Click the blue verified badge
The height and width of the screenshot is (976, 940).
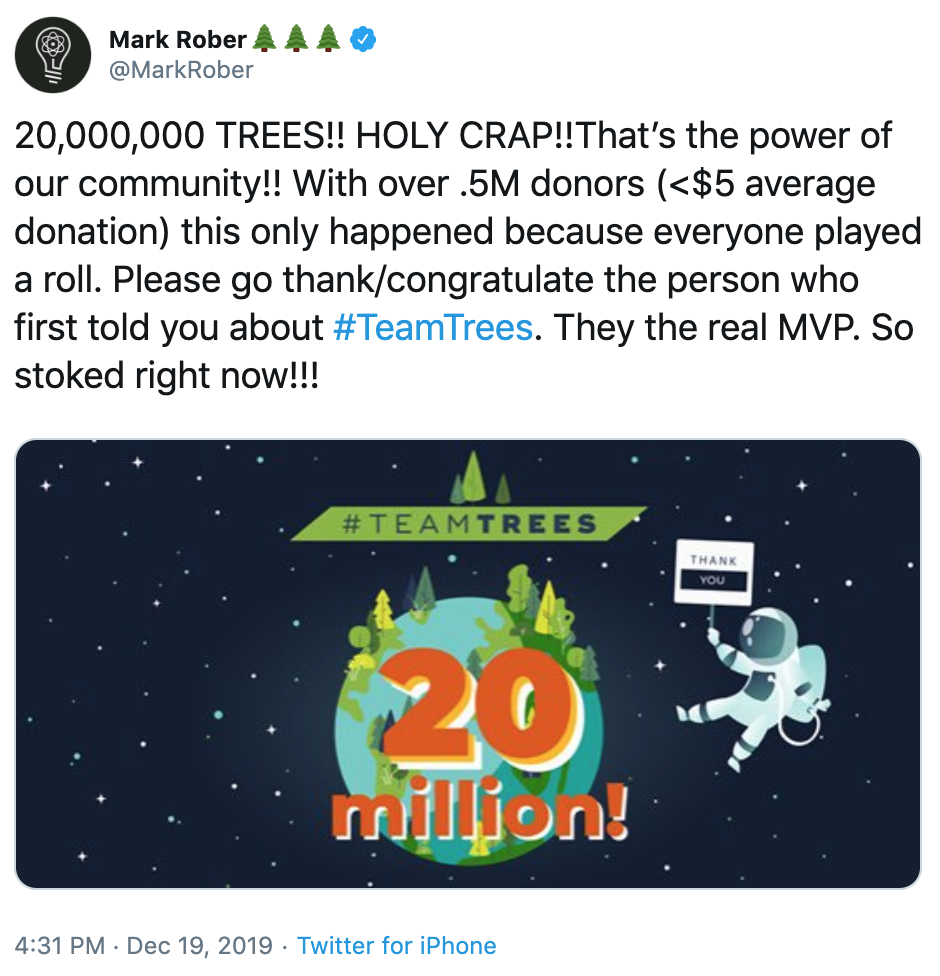pos(363,39)
